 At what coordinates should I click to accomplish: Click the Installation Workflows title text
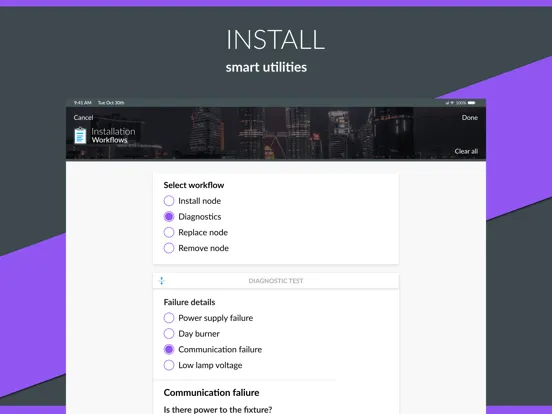[x=113, y=136]
